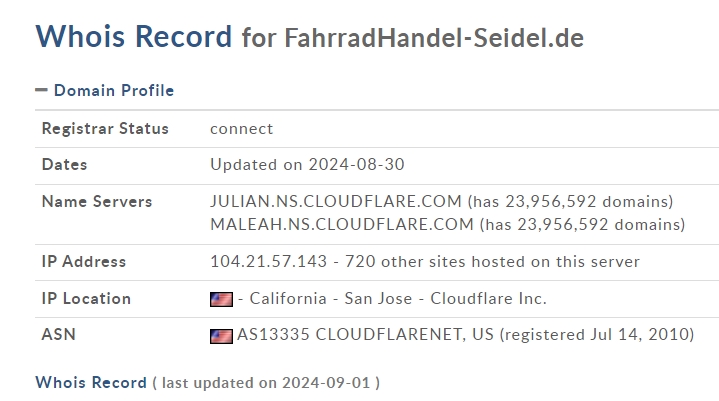
Task: Click the minus icon beside Domain Profile
Action: pyautogui.click(x=41, y=90)
